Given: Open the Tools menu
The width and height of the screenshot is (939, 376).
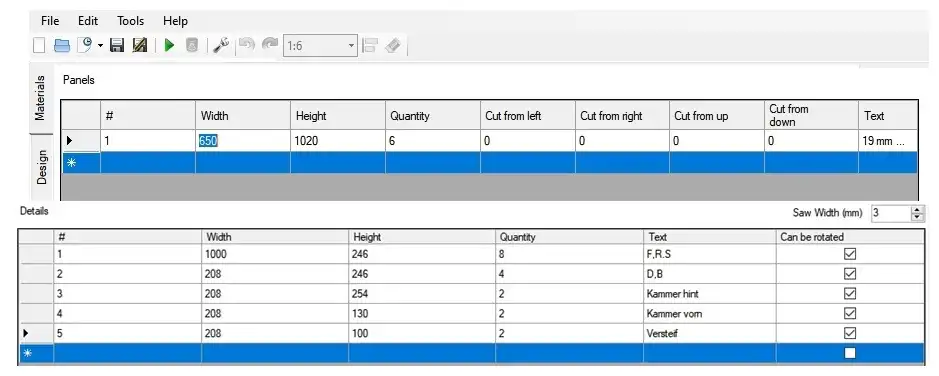Looking at the screenshot, I should click(x=131, y=21).
